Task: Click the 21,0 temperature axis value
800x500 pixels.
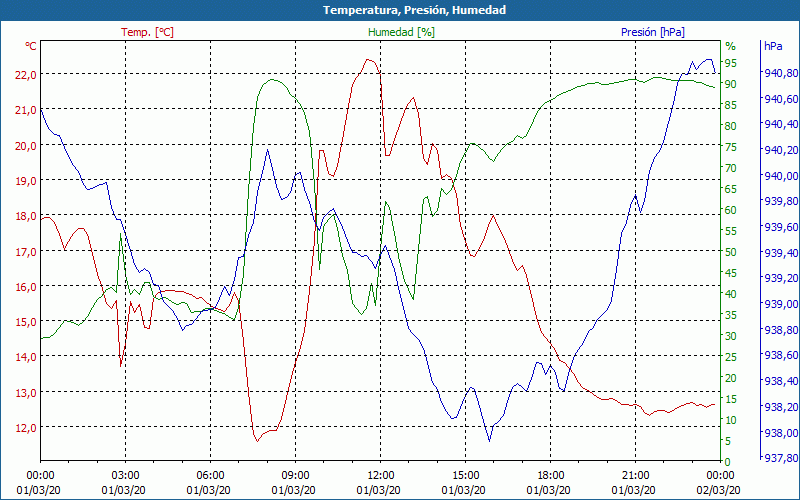Action: point(26,110)
